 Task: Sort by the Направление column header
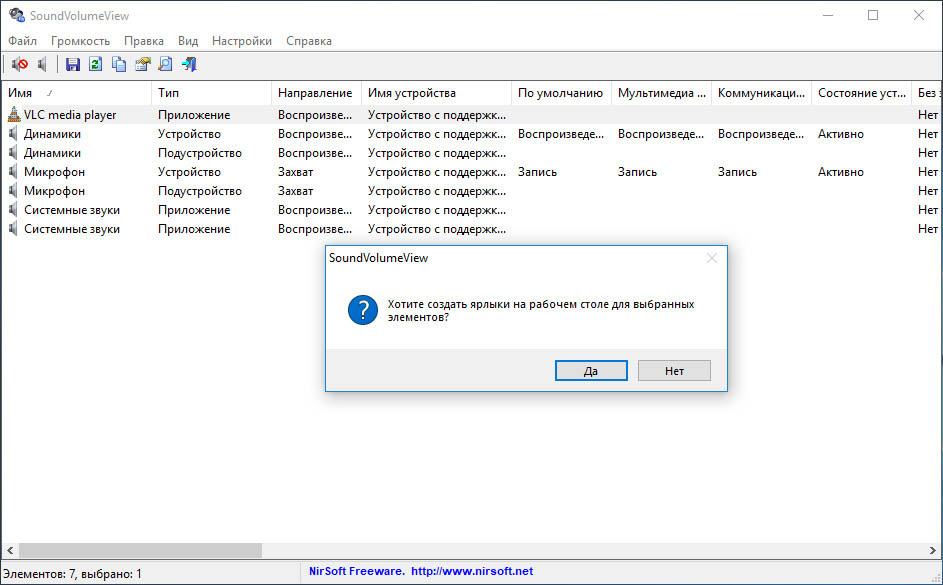point(316,93)
